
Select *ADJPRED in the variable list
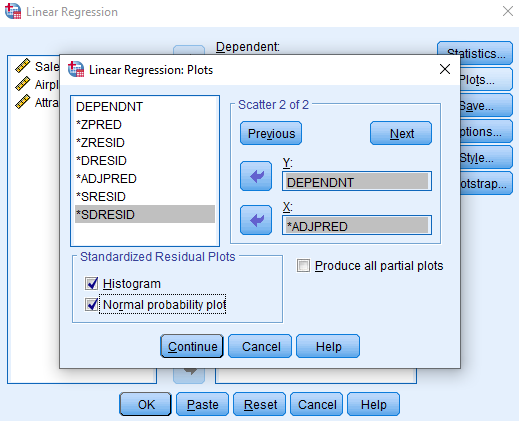pyautogui.click(x=145, y=179)
